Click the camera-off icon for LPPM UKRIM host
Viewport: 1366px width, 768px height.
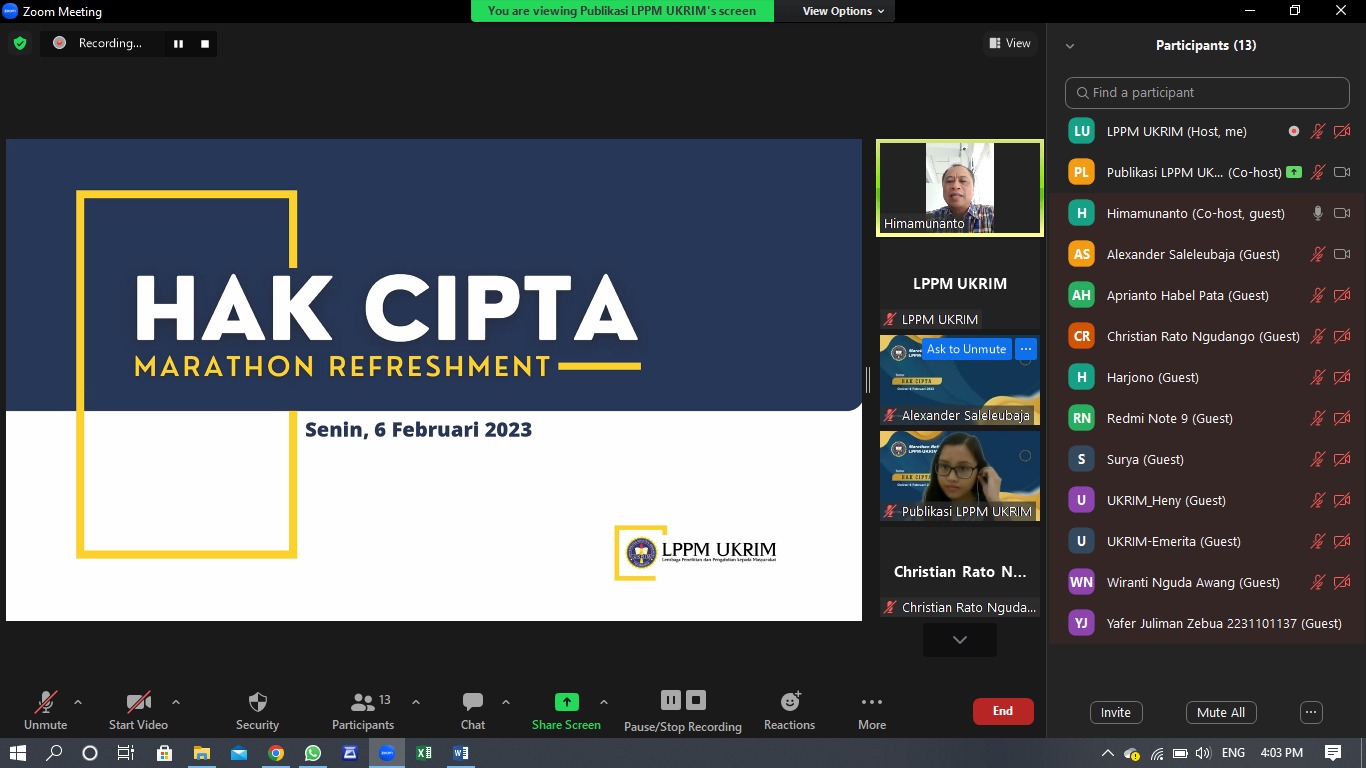pos(1342,131)
